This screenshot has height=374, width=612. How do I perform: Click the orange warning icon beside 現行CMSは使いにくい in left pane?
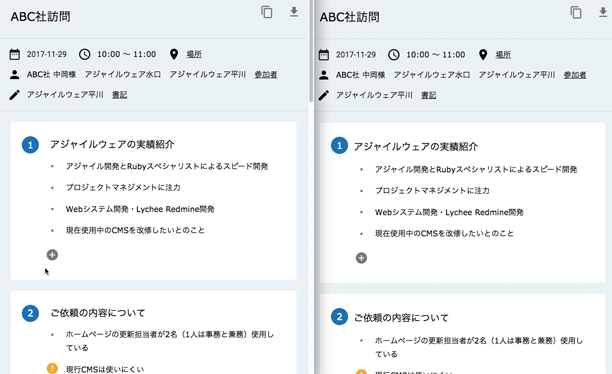(x=52, y=368)
